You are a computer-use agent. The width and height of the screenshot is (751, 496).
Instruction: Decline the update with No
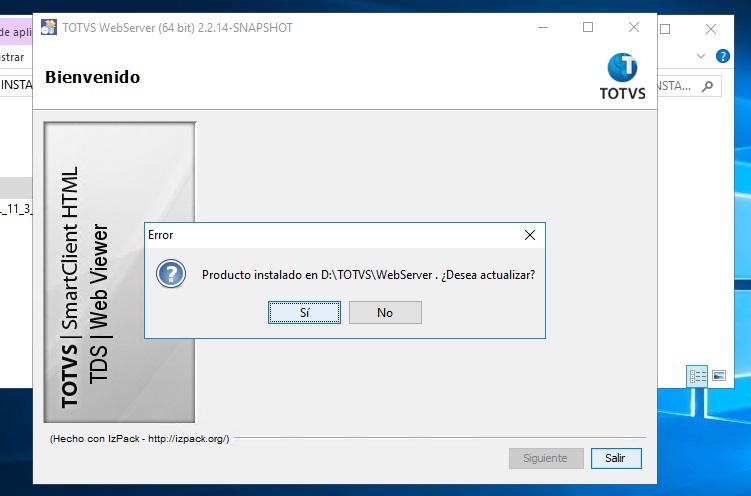(385, 313)
